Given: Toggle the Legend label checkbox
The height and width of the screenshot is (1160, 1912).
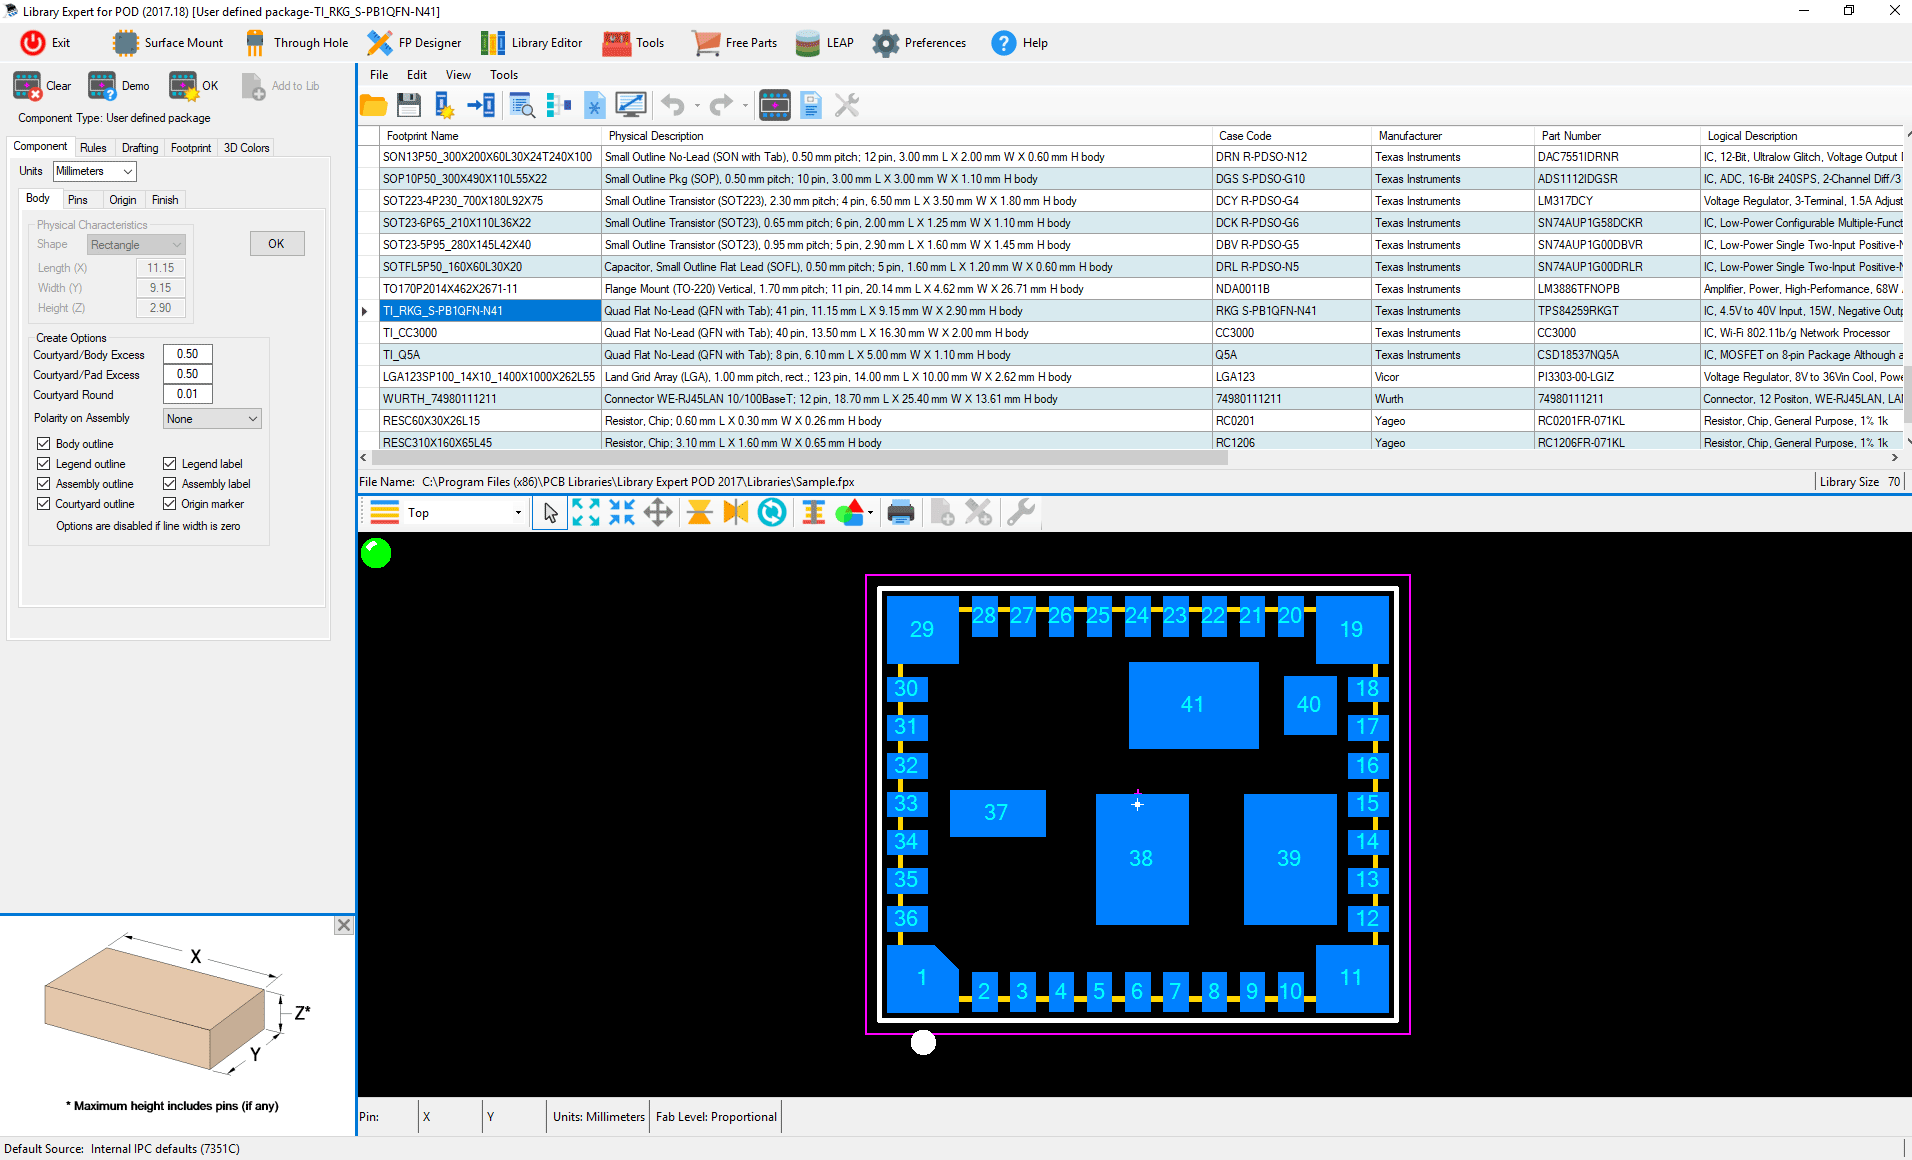Looking at the screenshot, I should 170,464.
